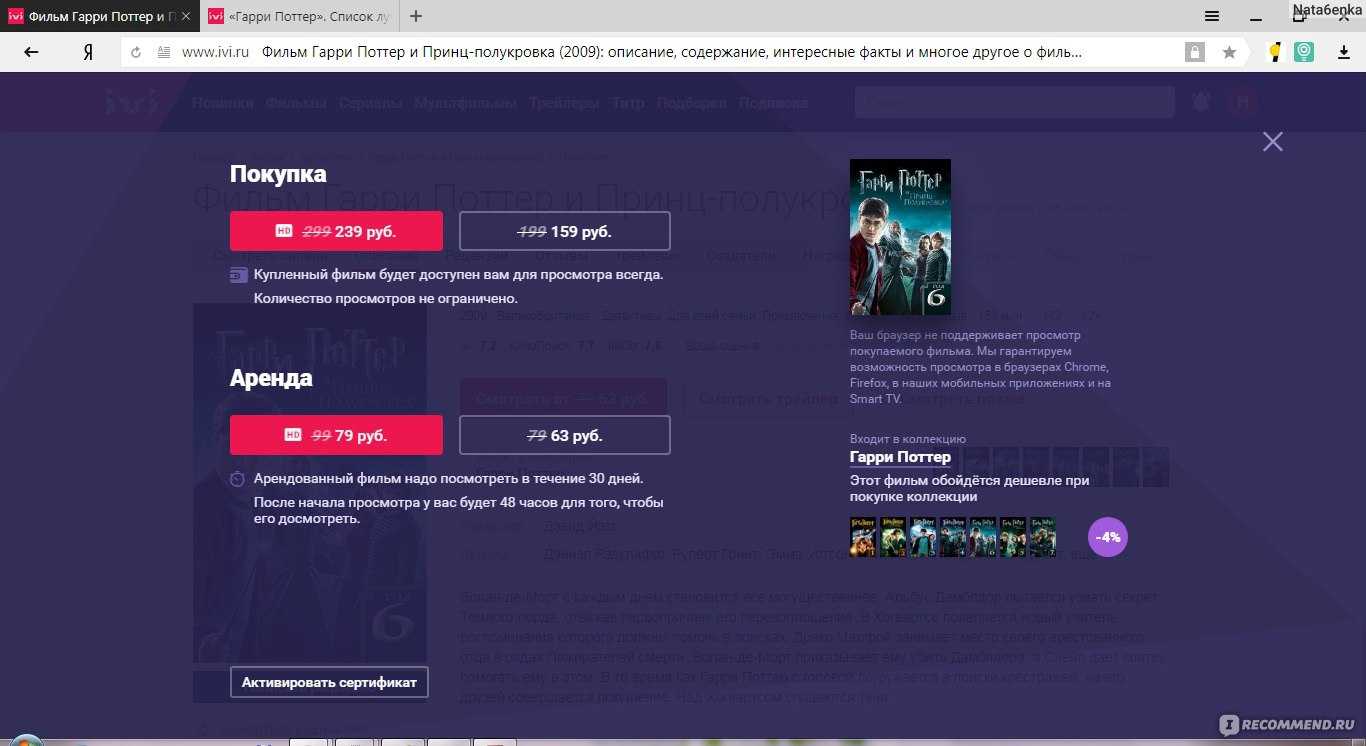Open the Гарри Поттер collection link
This screenshot has width=1366, height=746.
900,457
